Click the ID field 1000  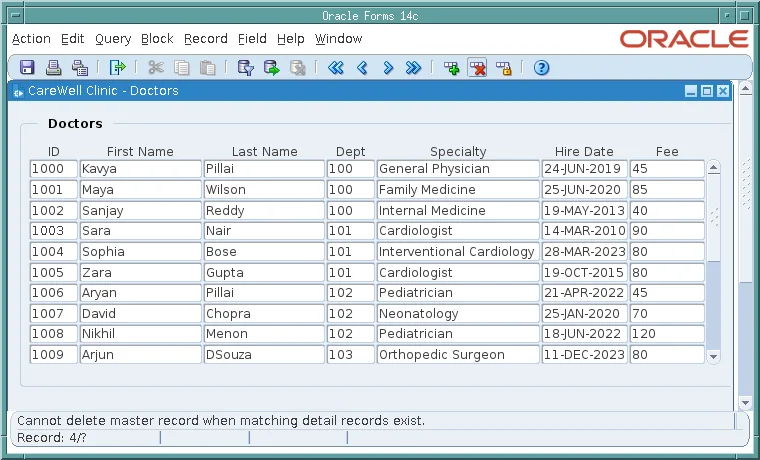[53, 169]
